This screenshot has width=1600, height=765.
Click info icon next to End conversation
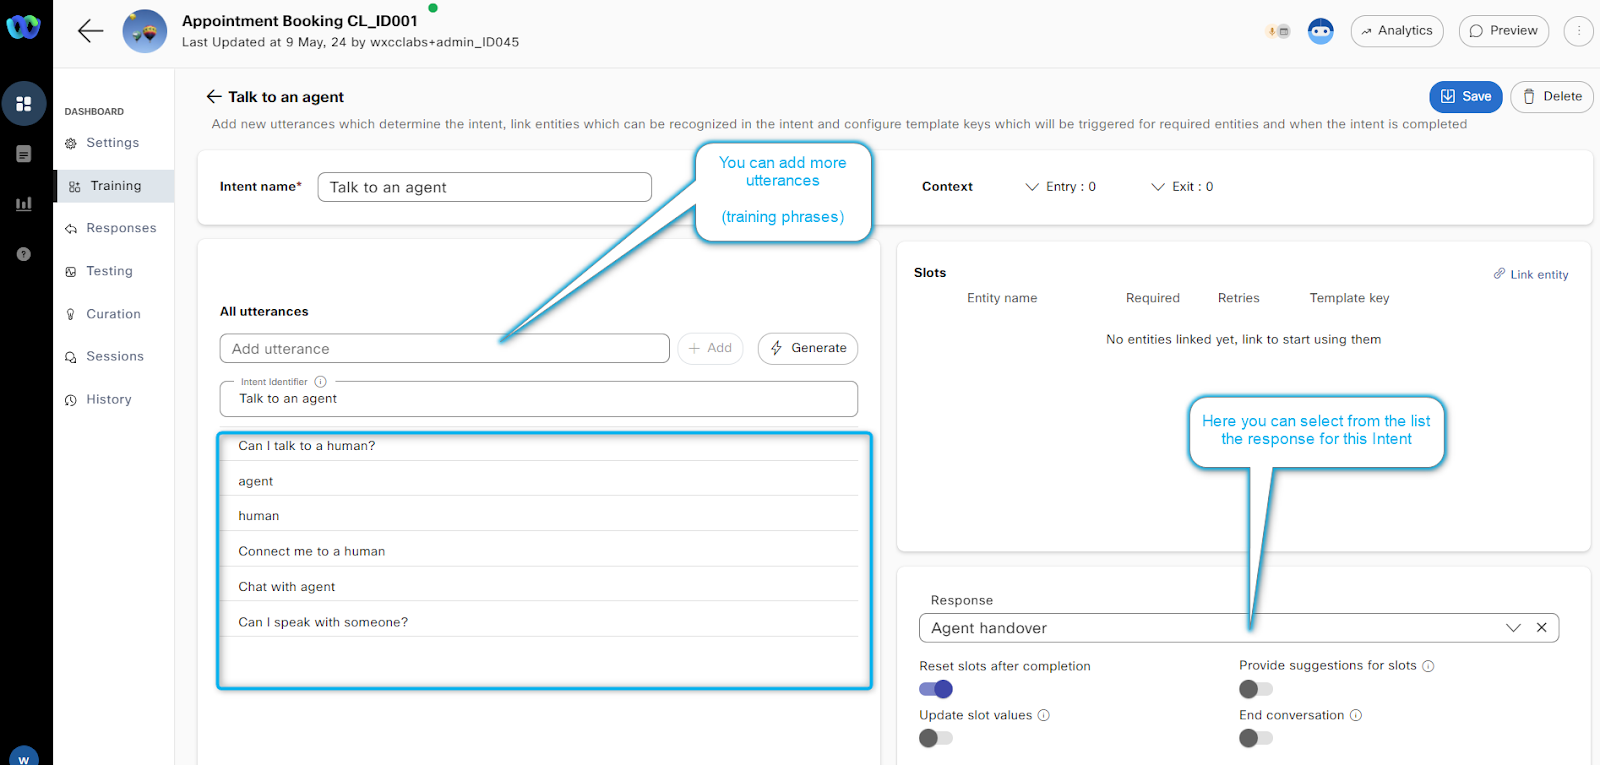(1356, 715)
